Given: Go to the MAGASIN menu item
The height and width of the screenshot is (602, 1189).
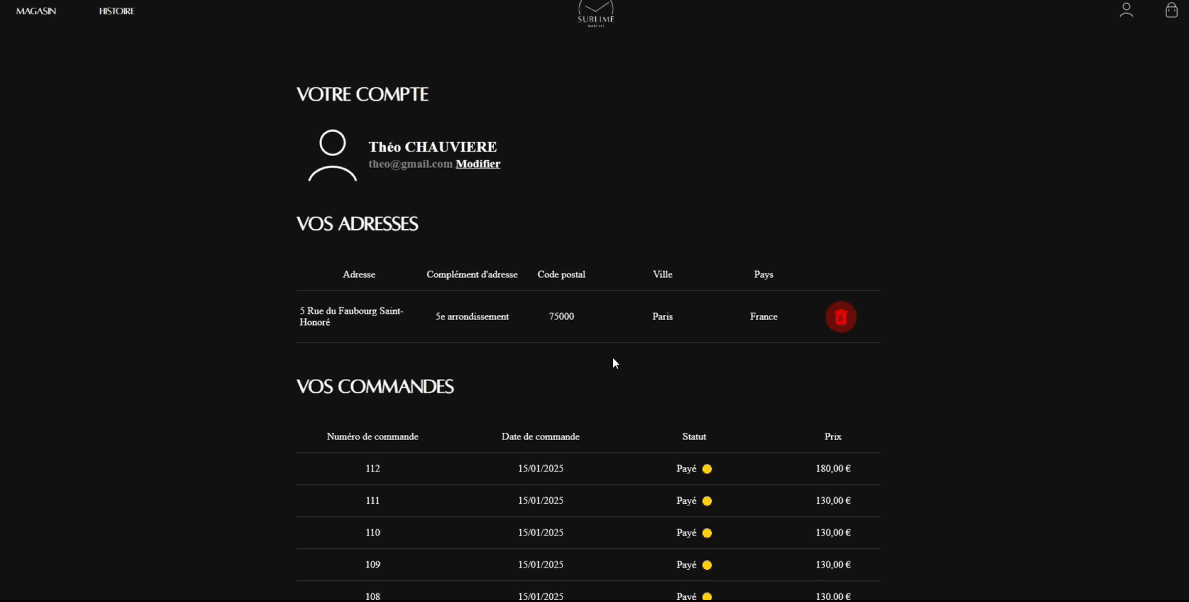Looking at the screenshot, I should pyautogui.click(x=36, y=11).
